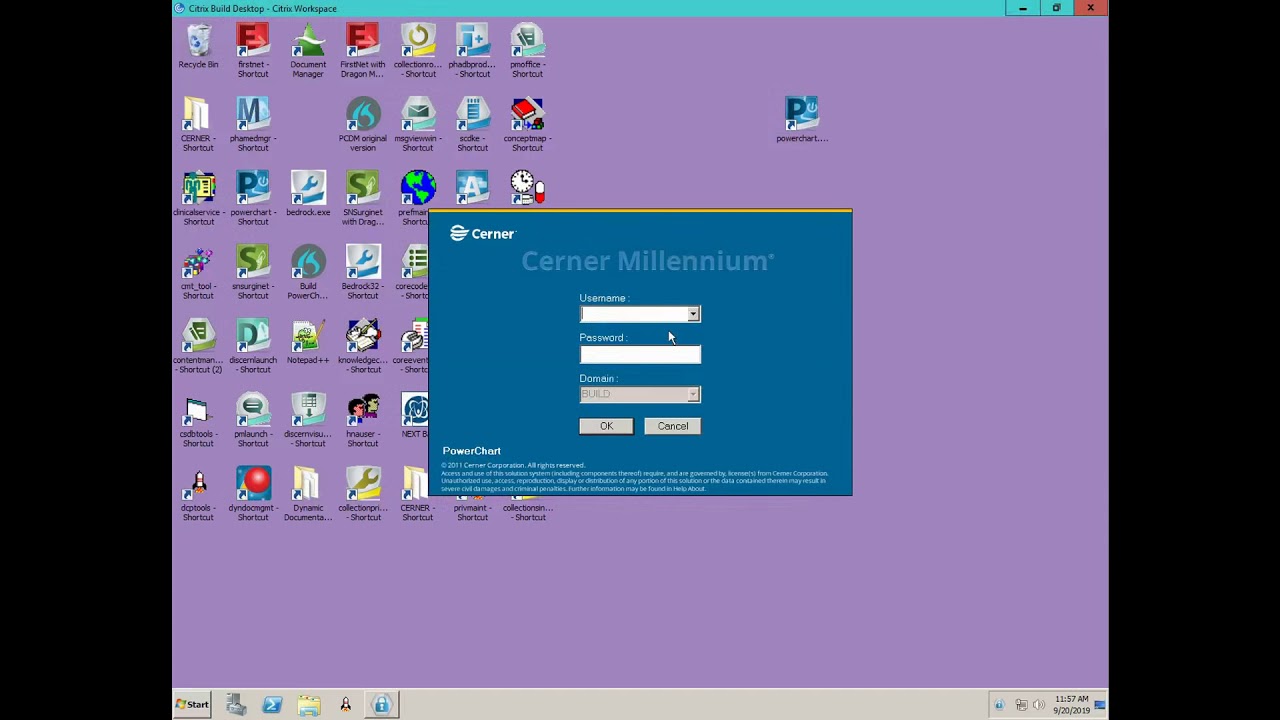
Task: Open the discernvisu... shortcut icon
Action: pyautogui.click(x=308, y=421)
